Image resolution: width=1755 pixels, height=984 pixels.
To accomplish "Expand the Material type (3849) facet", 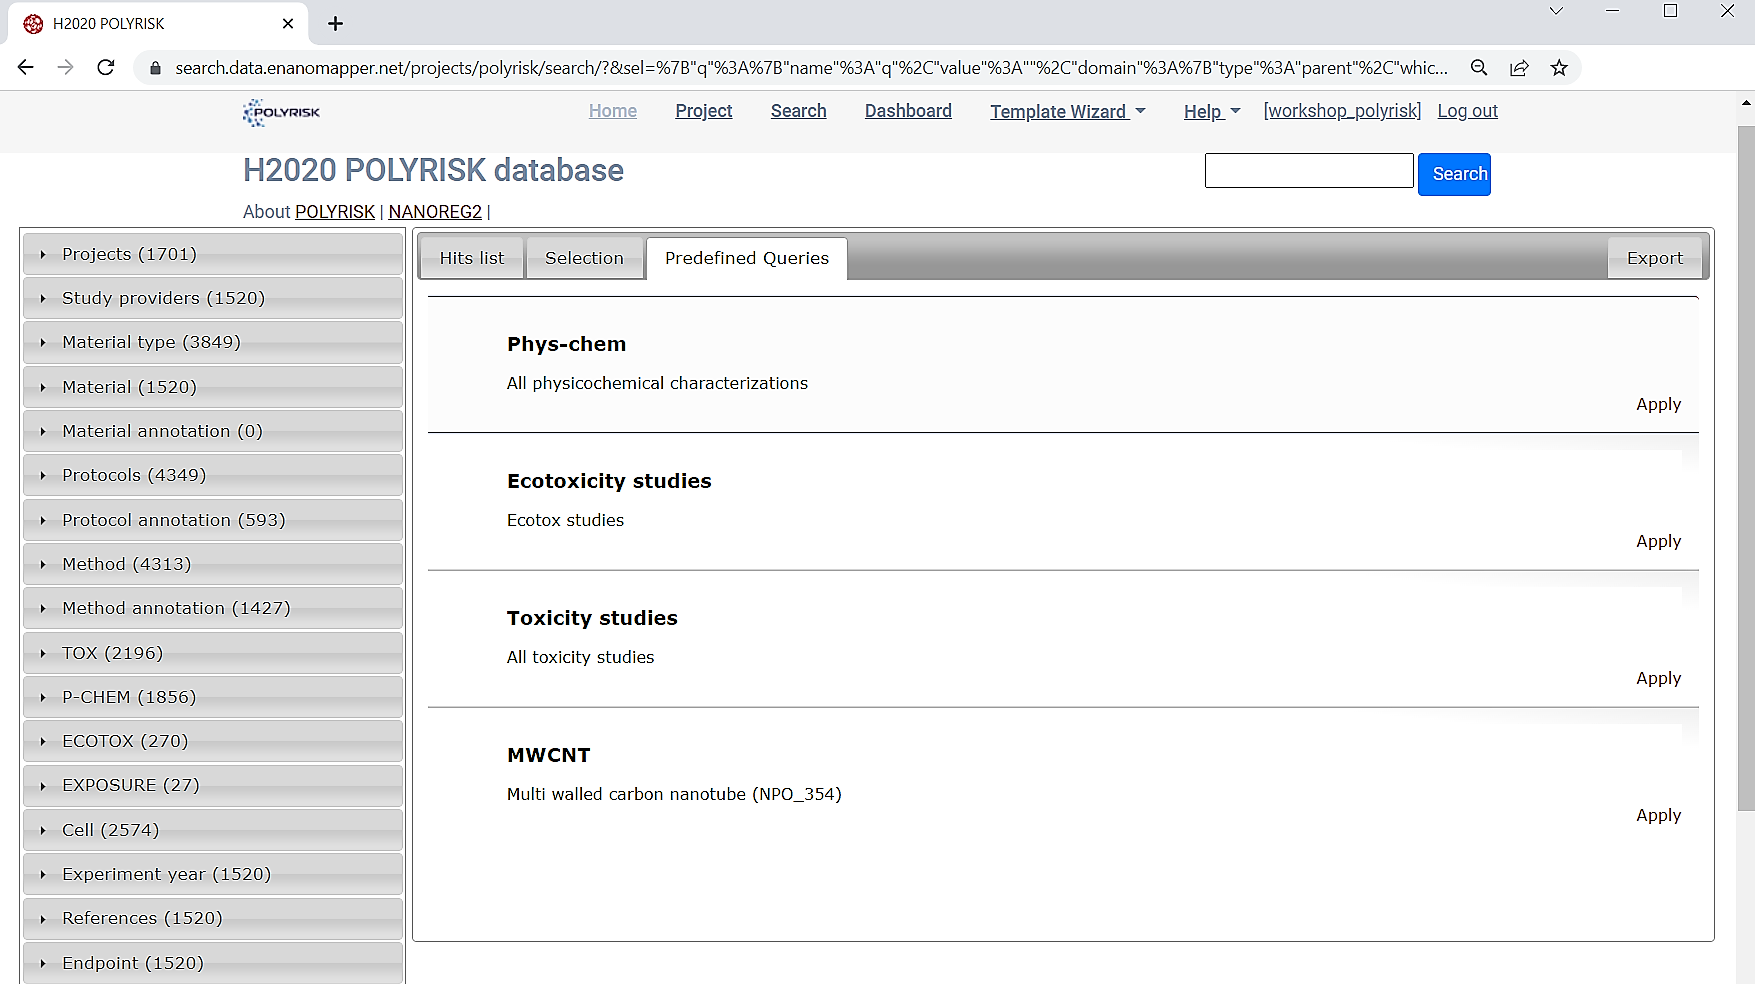I will tap(151, 342).
